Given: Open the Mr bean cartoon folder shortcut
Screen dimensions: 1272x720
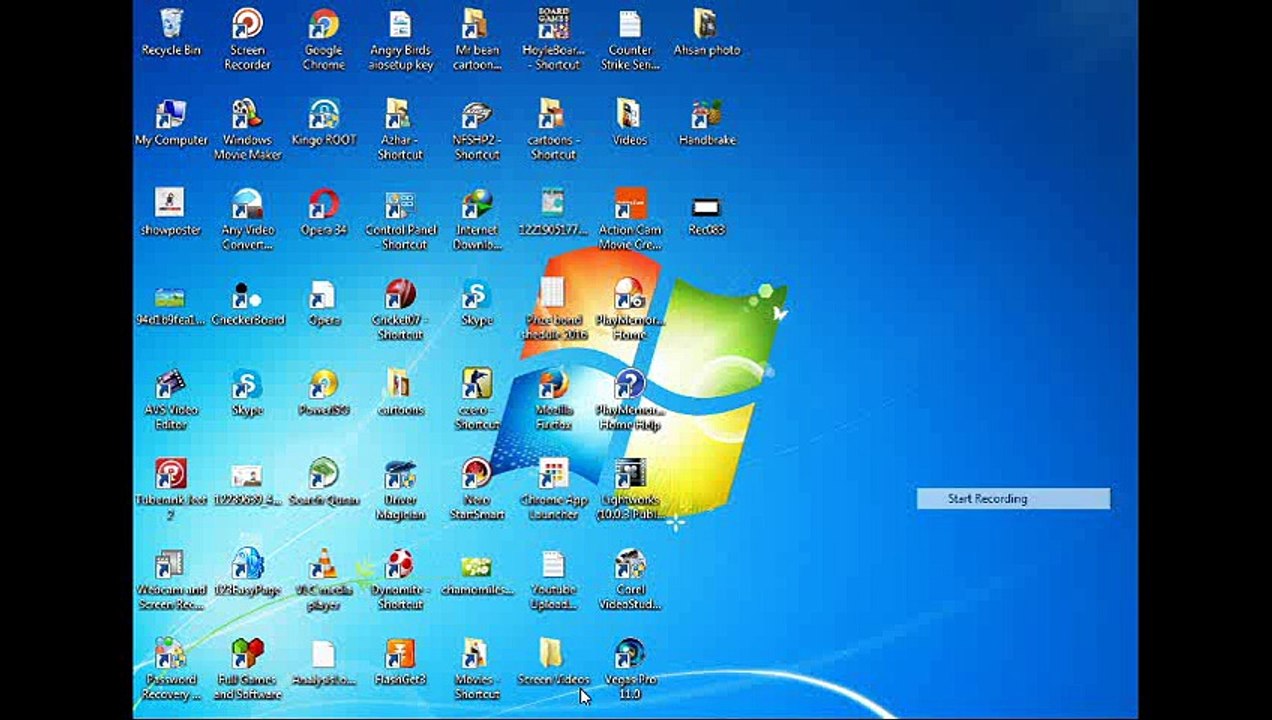Looking at the screenshot, I should pos(477,39).
